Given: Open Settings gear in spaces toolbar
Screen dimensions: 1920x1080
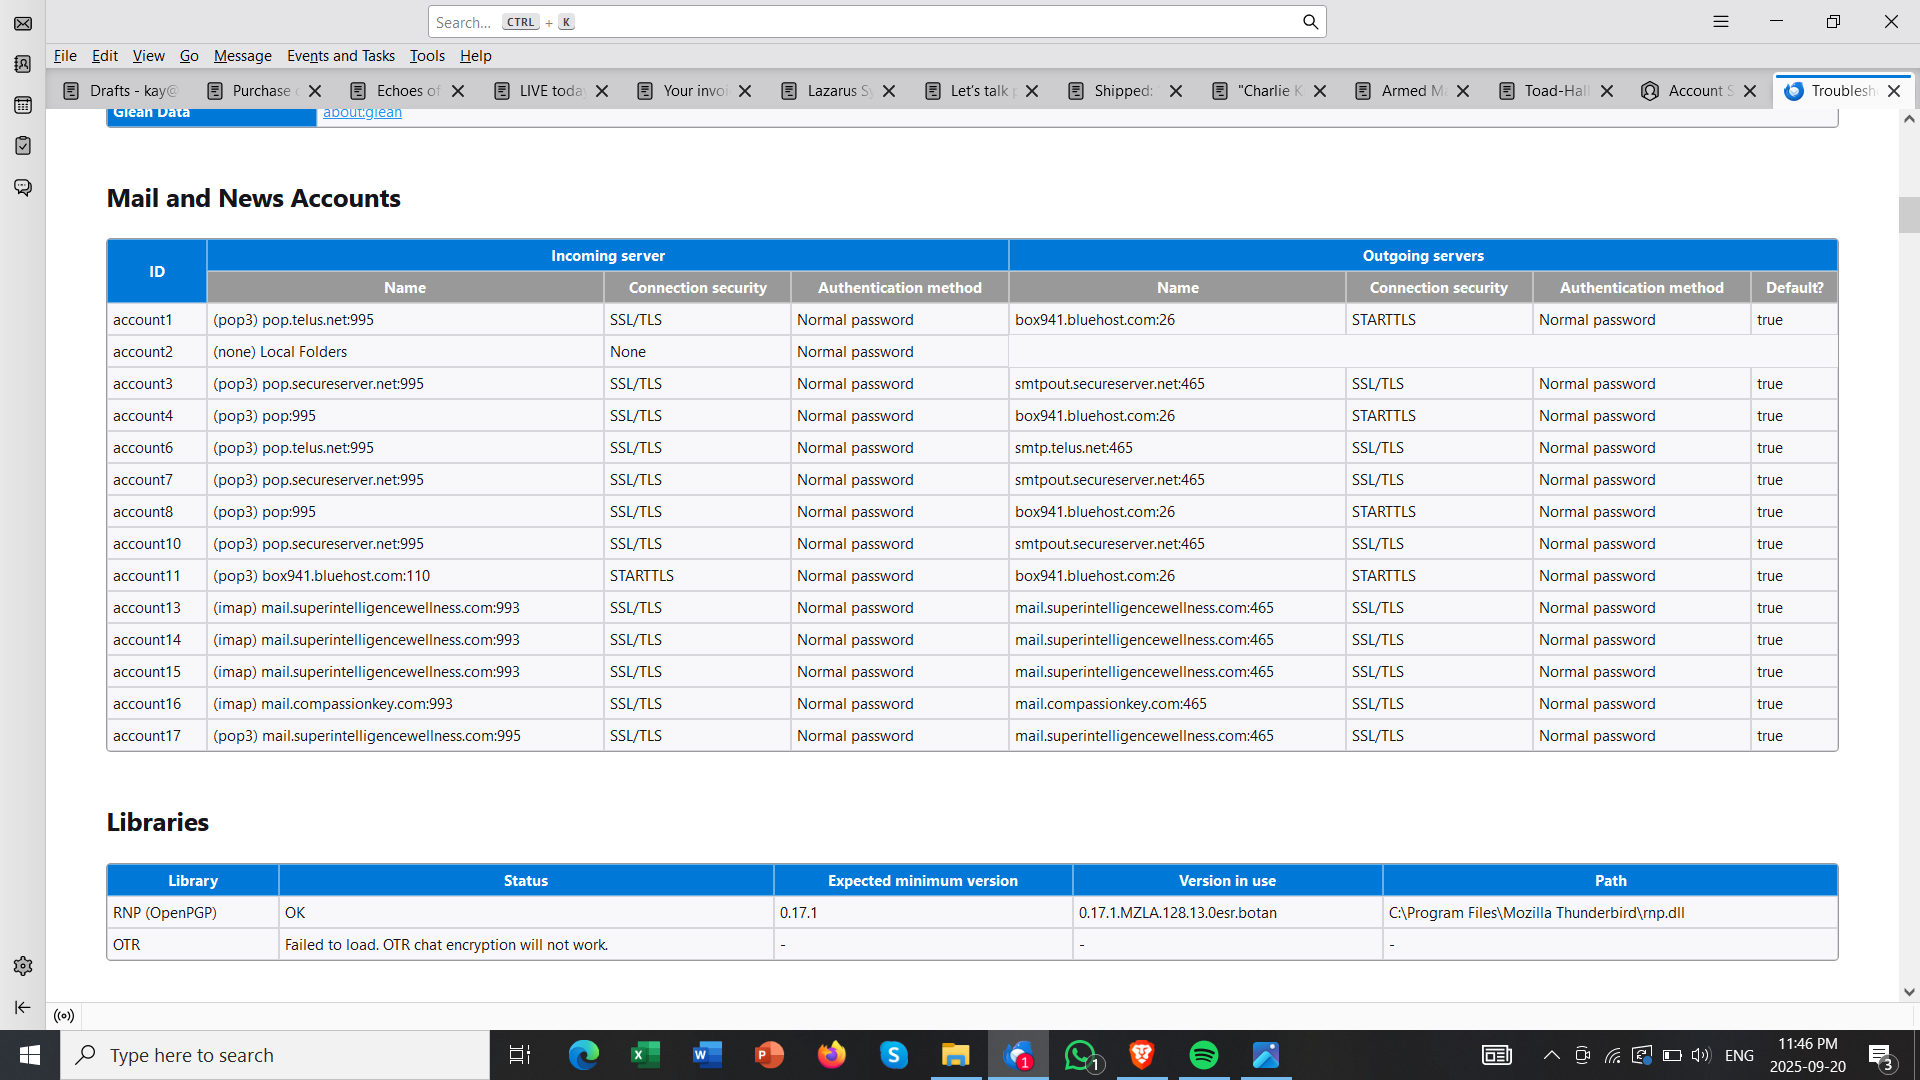Looking at the screenshot, I should point(23,966).
